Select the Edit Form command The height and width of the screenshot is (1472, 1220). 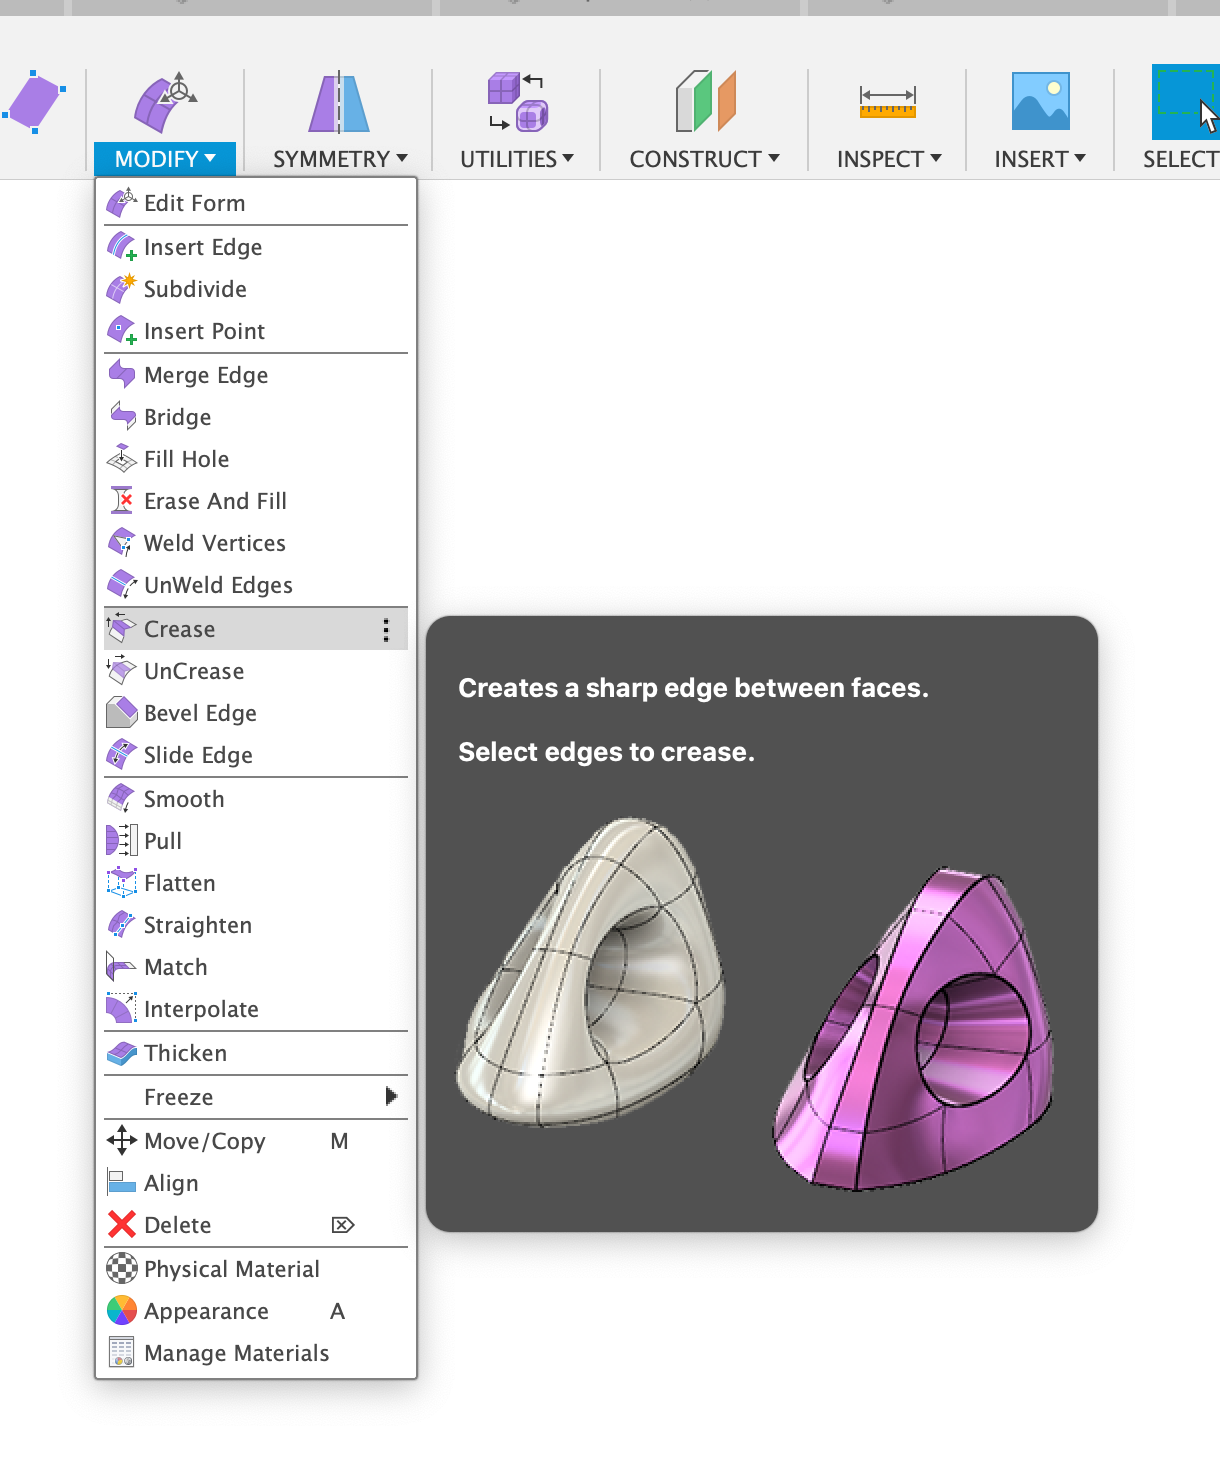click(194, 202)
